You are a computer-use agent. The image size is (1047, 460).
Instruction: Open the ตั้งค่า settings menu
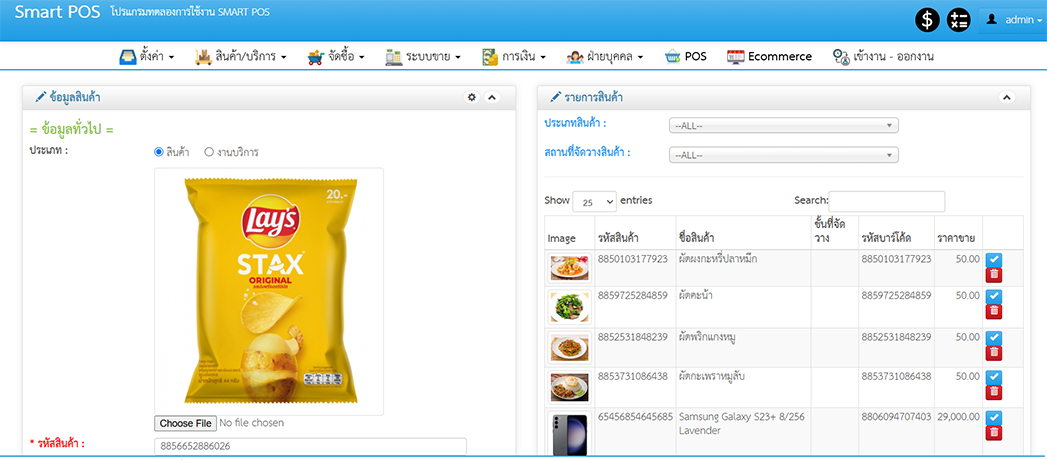147,57
